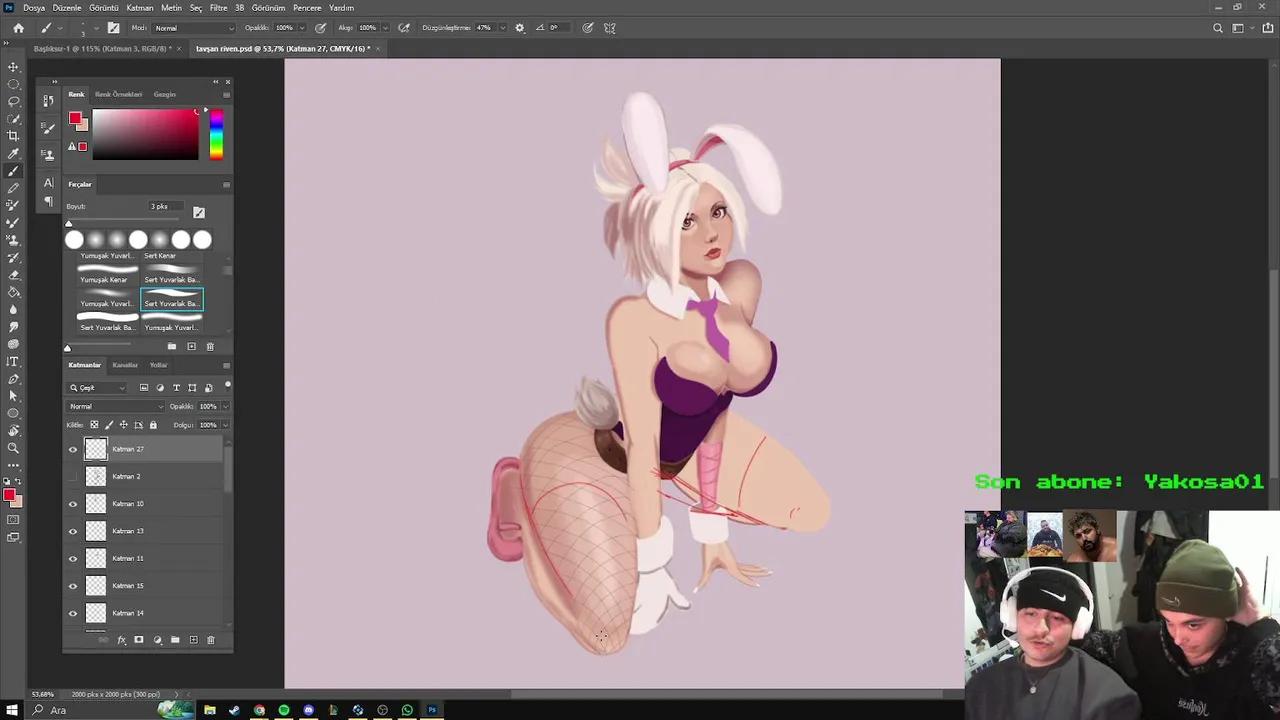Switch to the tavşan riven.psd document tab

285,48
